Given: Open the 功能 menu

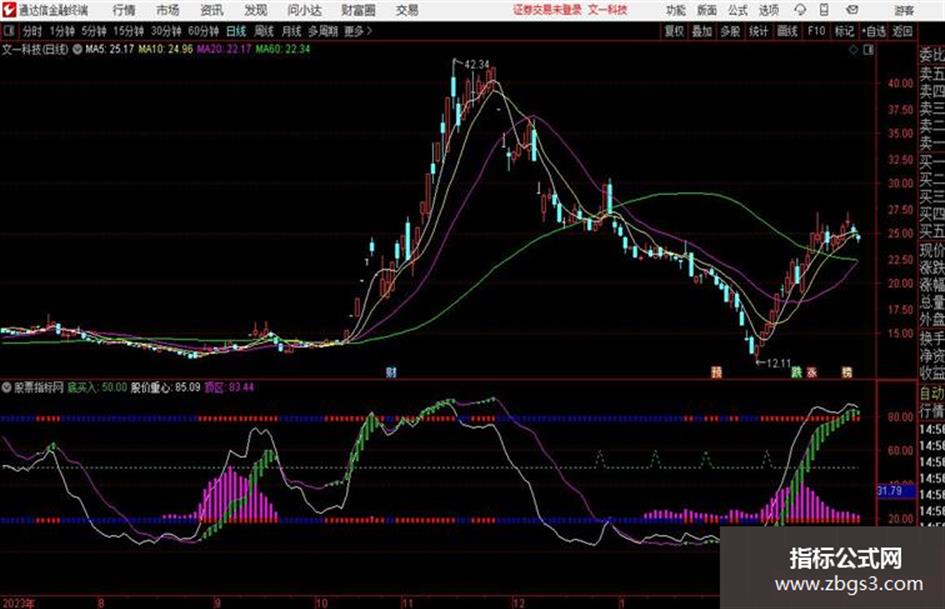Looking at the screenshot, I should pyautogui.click(x=676, y=10).
